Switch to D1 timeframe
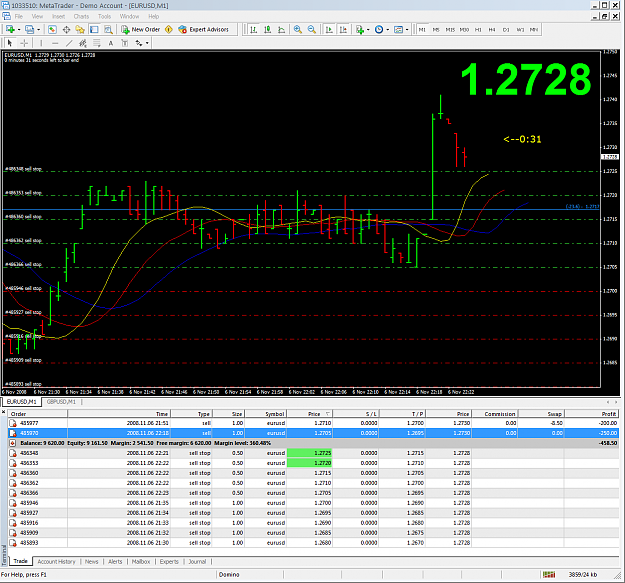625x583 pixels. (x=506, y=29)
